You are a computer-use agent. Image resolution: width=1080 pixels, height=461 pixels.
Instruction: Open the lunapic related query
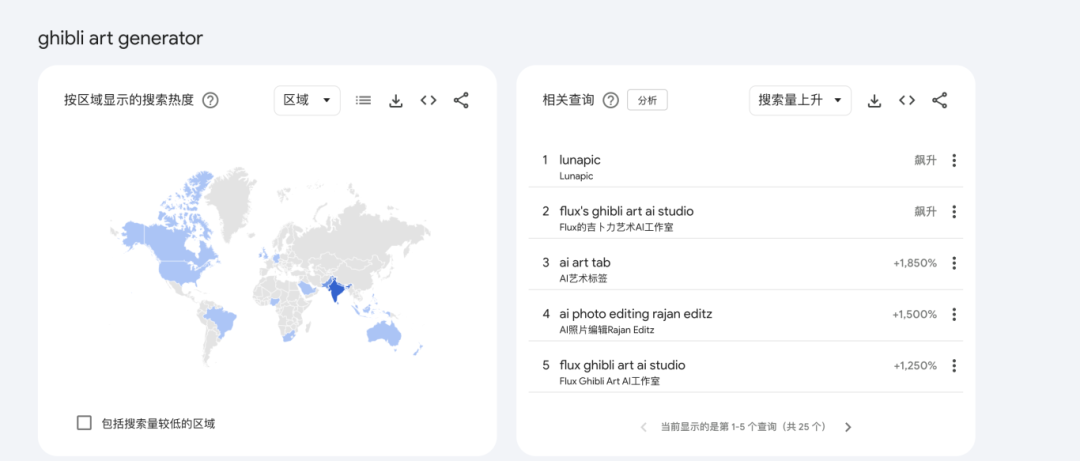click(x=580, y=160)
